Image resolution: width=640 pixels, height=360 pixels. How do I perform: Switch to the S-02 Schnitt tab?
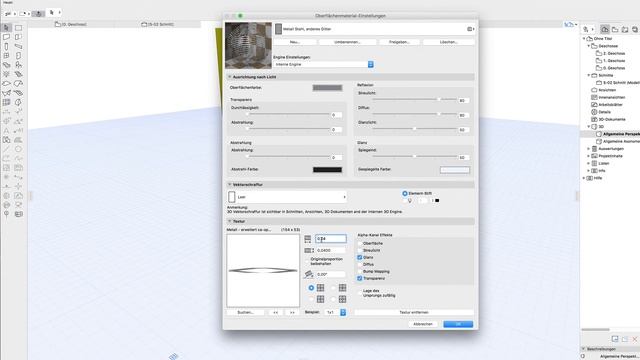158,24
